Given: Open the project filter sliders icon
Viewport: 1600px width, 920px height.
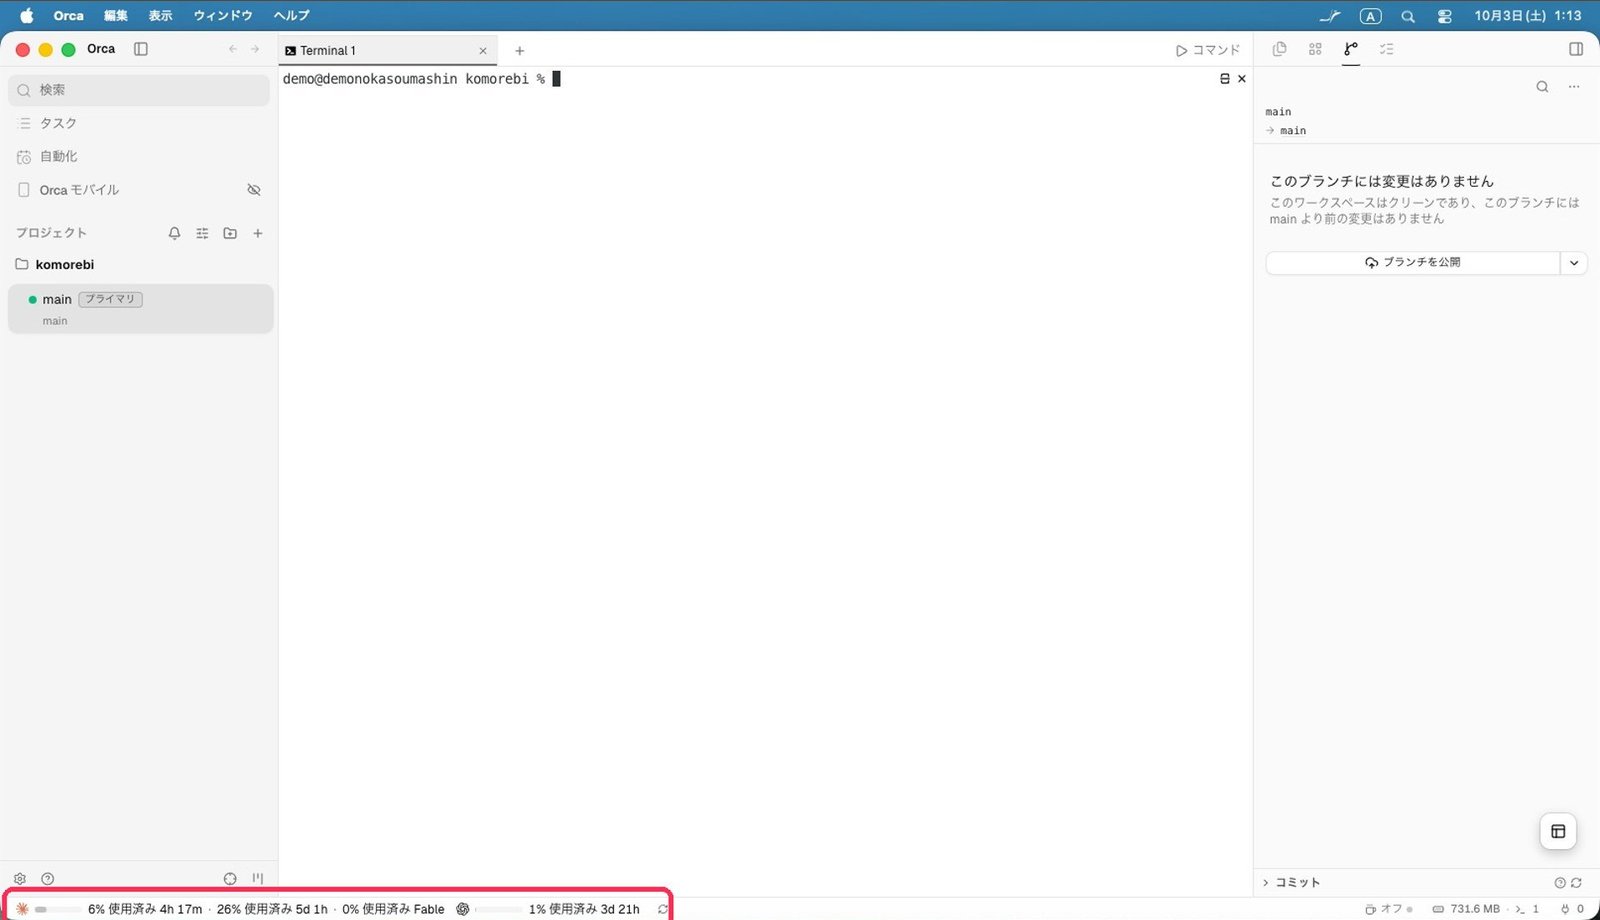Looking at the screenshot, I should click(x=202, y=233).
